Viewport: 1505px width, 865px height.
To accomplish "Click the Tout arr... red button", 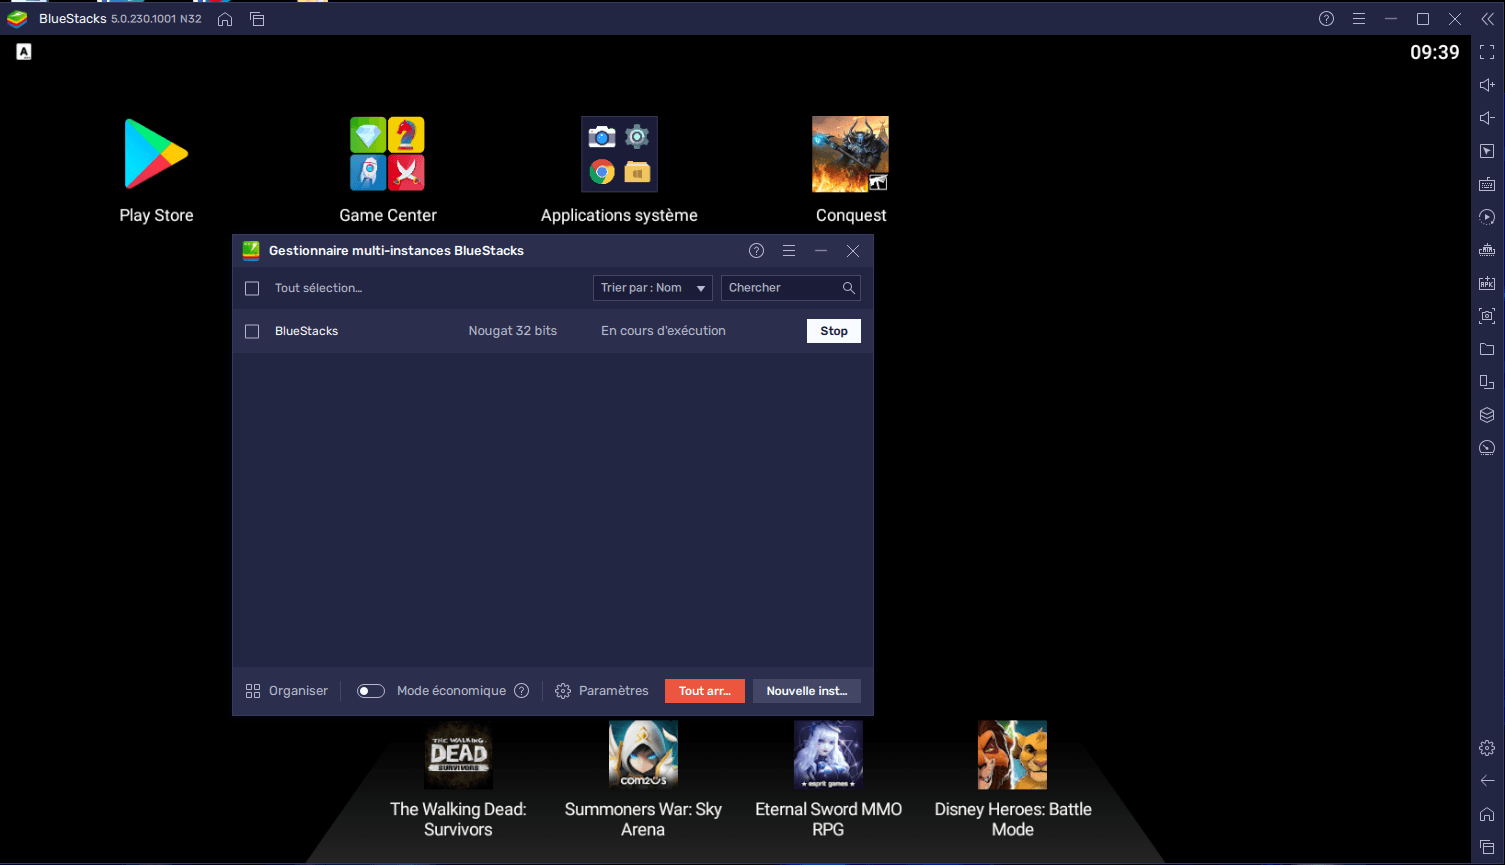I will [x=705, y=691].
